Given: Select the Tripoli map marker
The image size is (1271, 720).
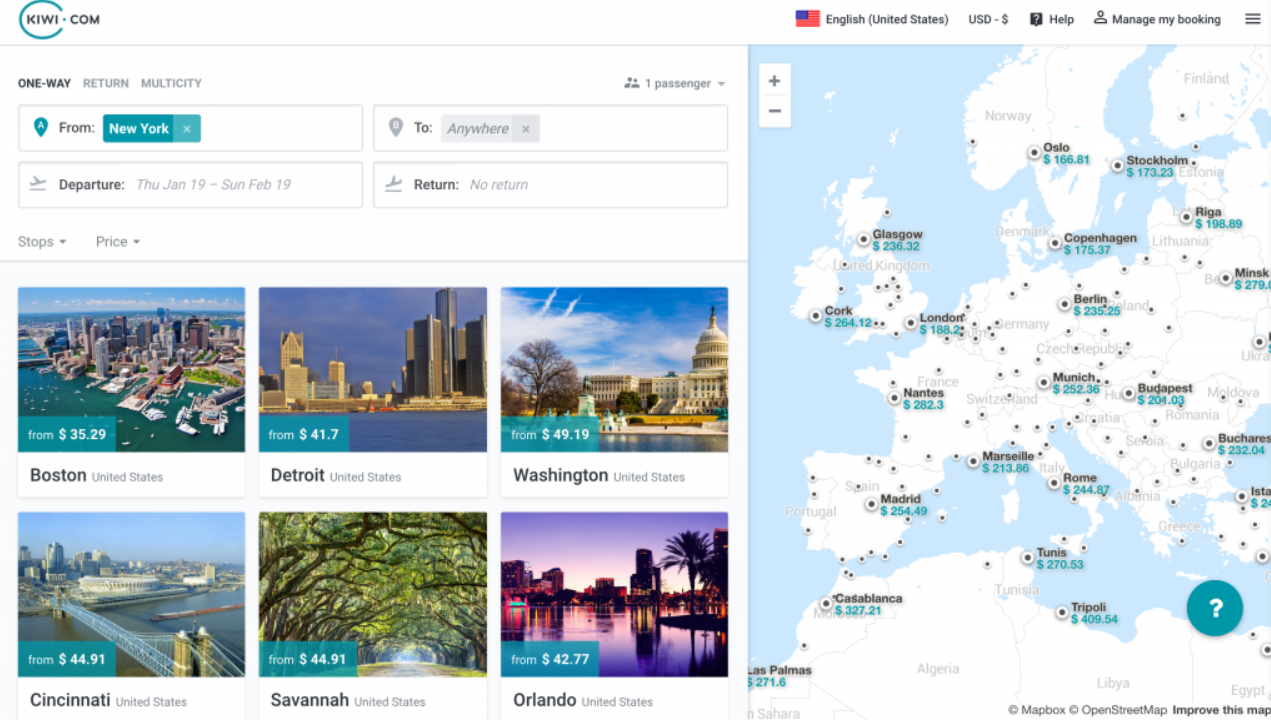Looking at the screenshot, I should tap(1062, 612).
